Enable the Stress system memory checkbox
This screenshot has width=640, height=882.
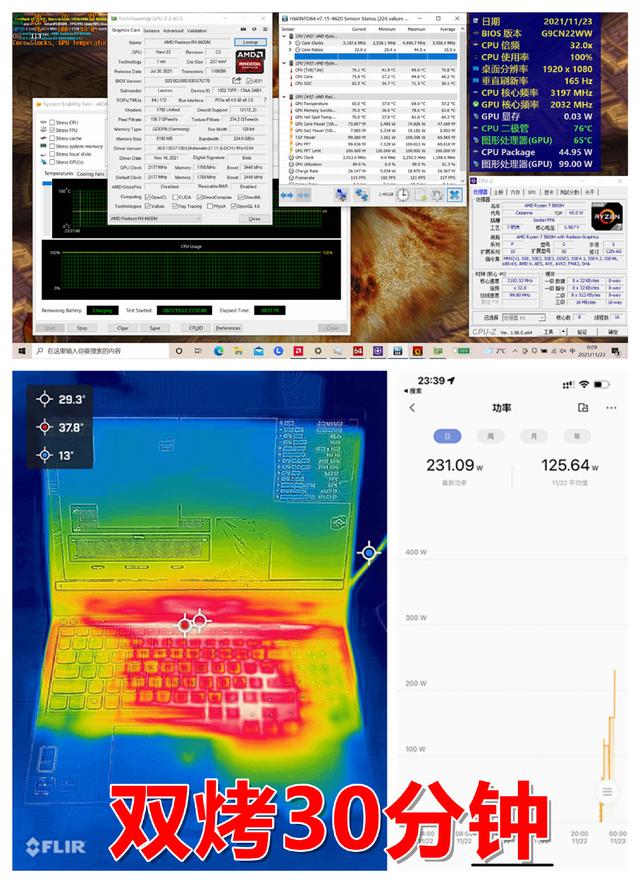(52, 146)
